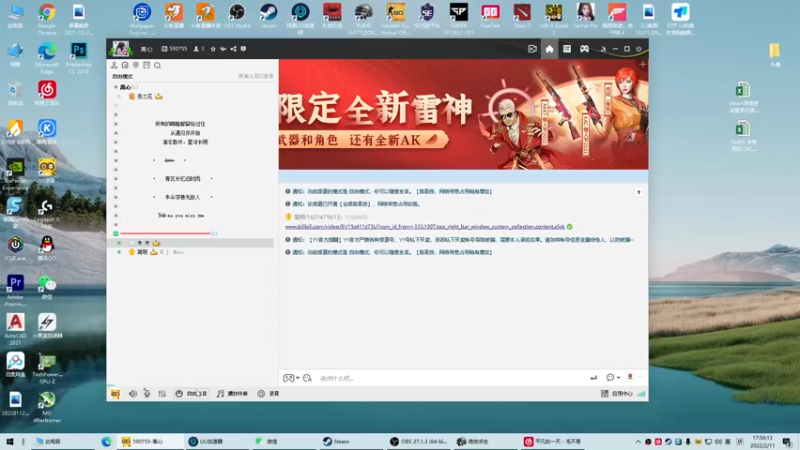Image resolution: width=800 pixels, height=450 pixels.
Task: Open the channel notice board icon
Action: 146,65
